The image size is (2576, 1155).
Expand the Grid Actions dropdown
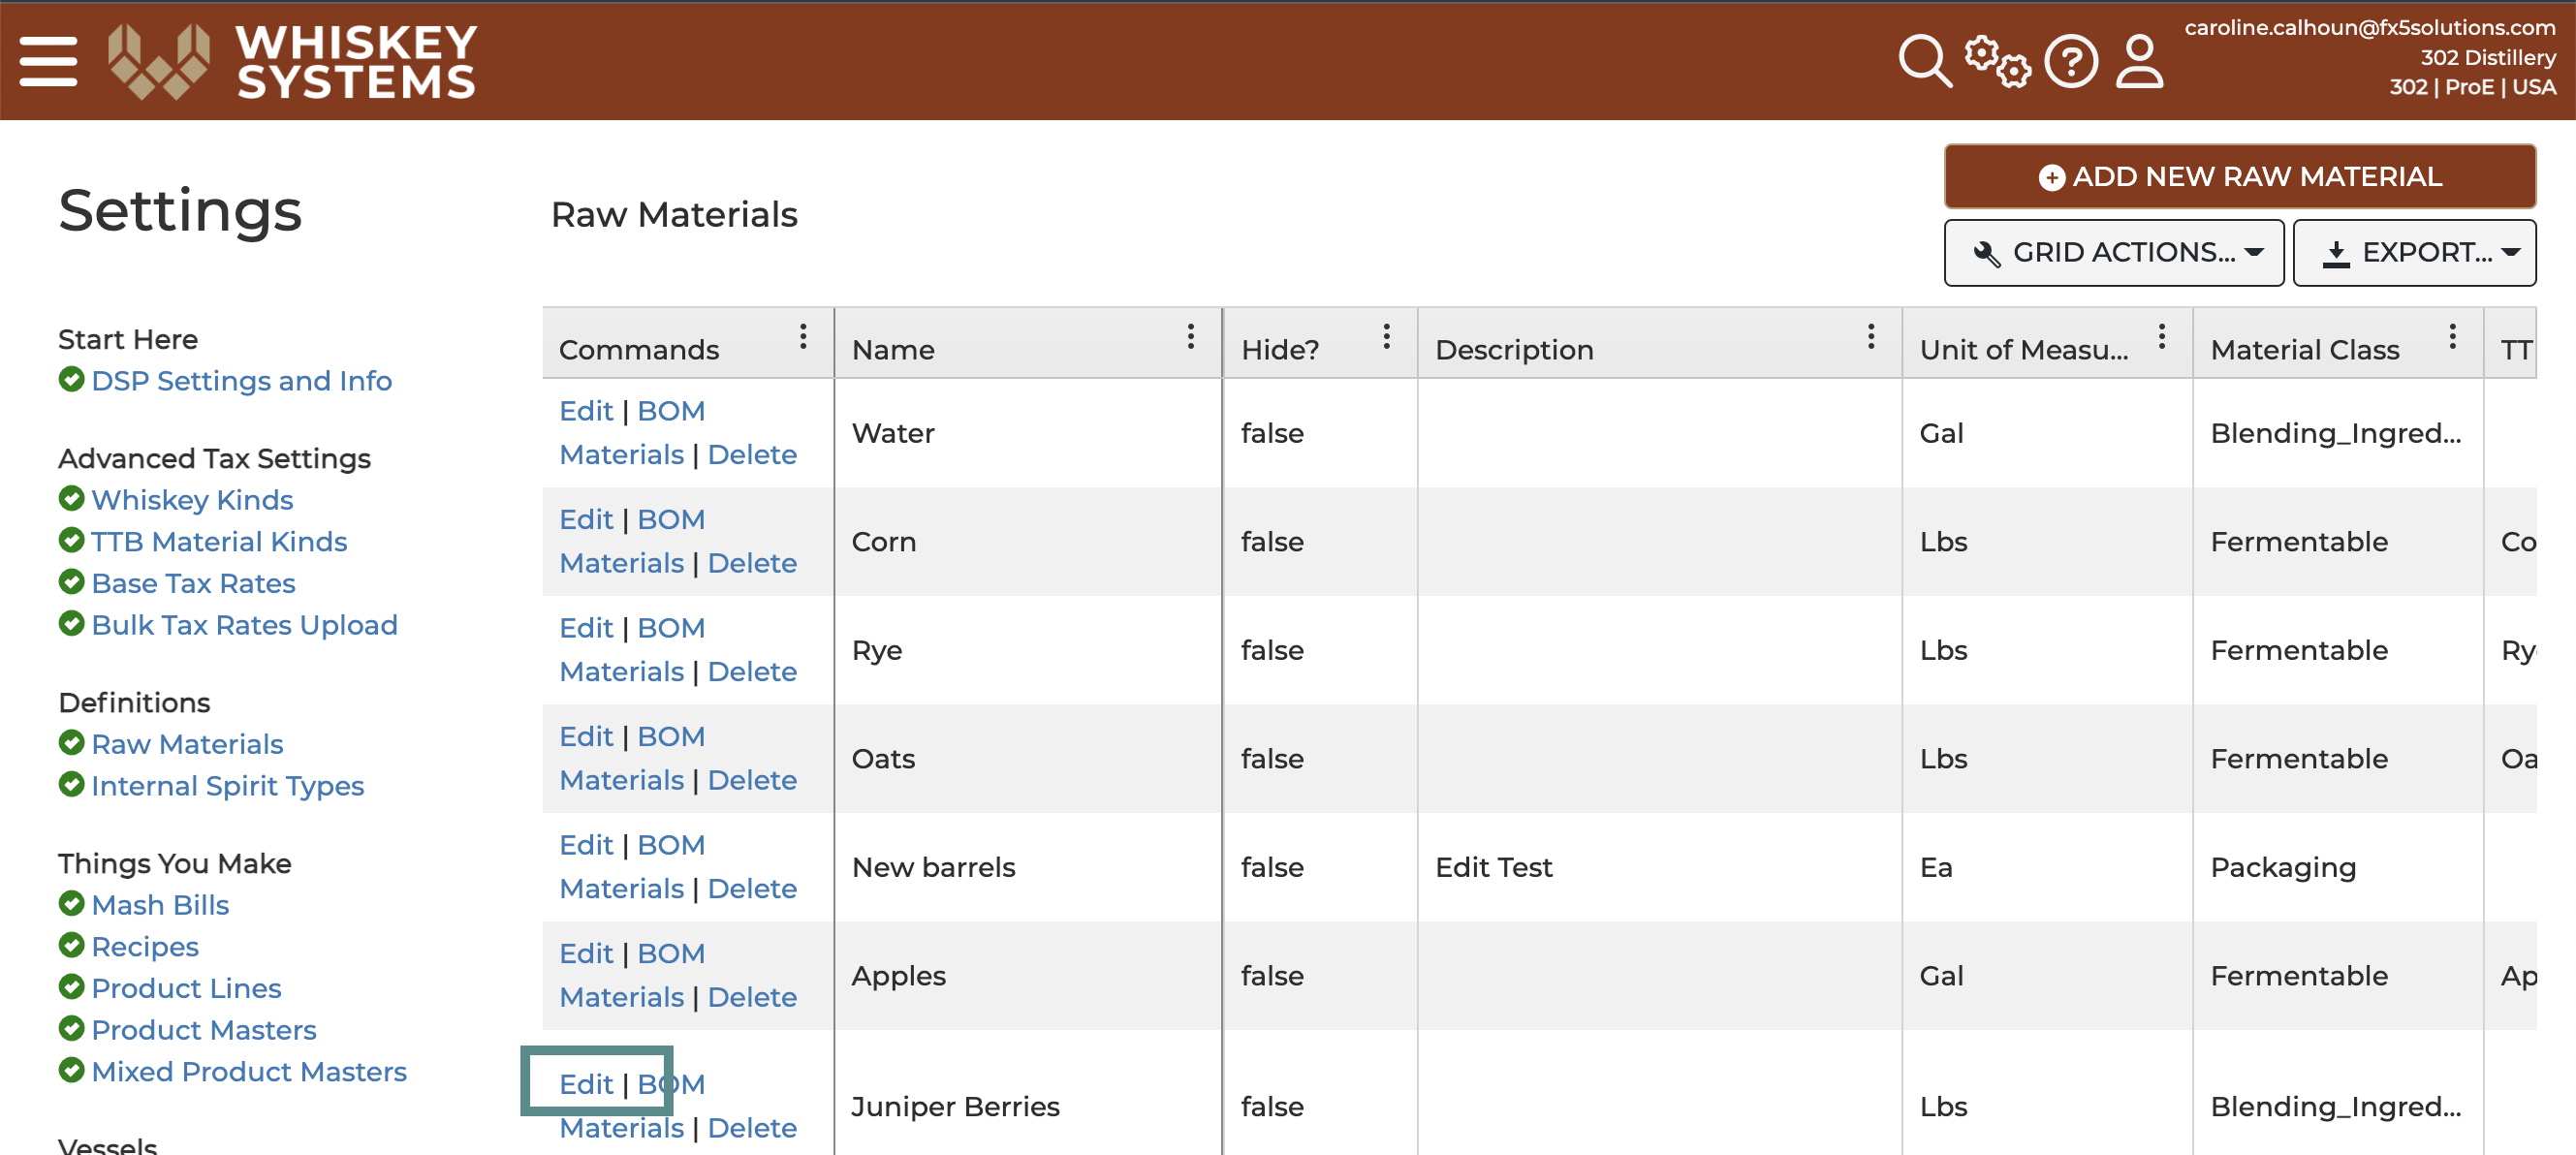[2113, 253]
